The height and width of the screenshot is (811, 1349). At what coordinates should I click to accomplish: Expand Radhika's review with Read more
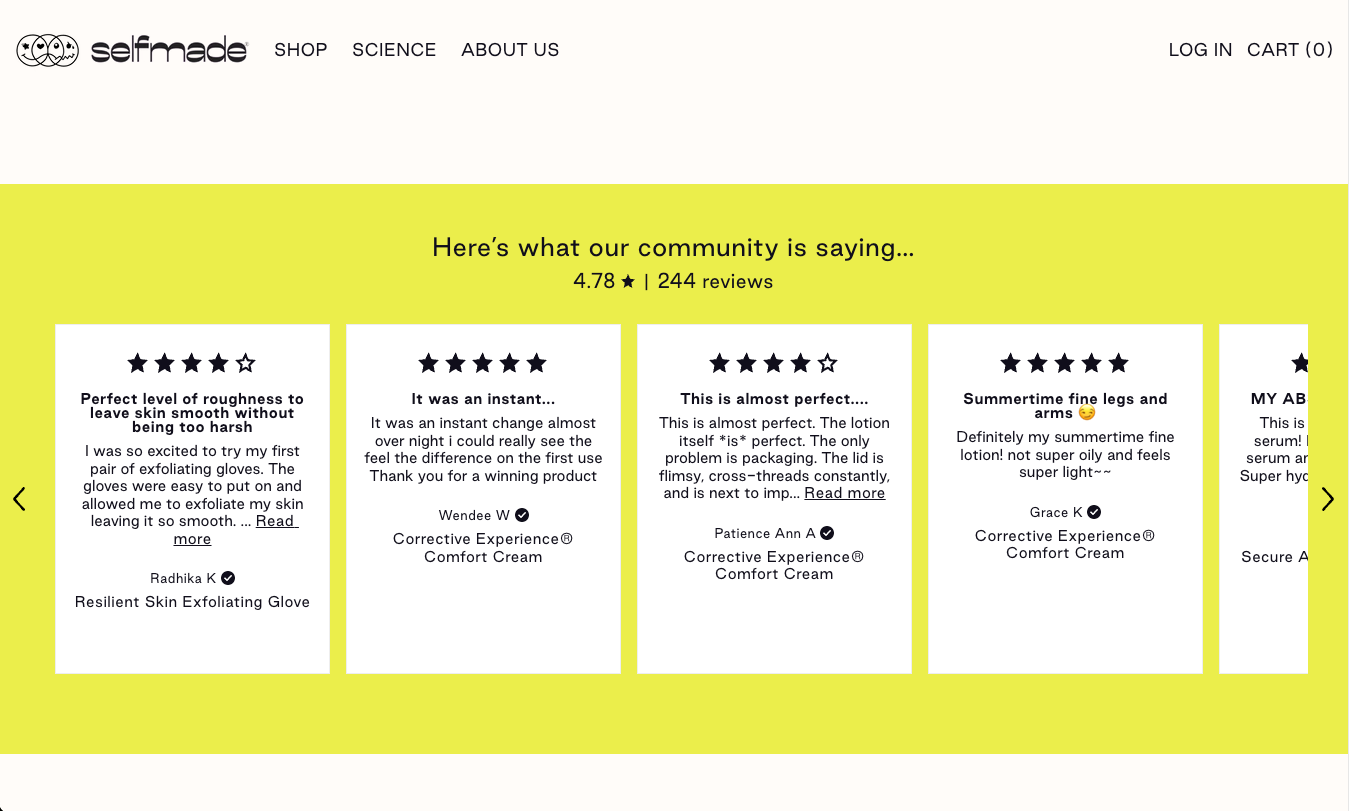(237, 530)
